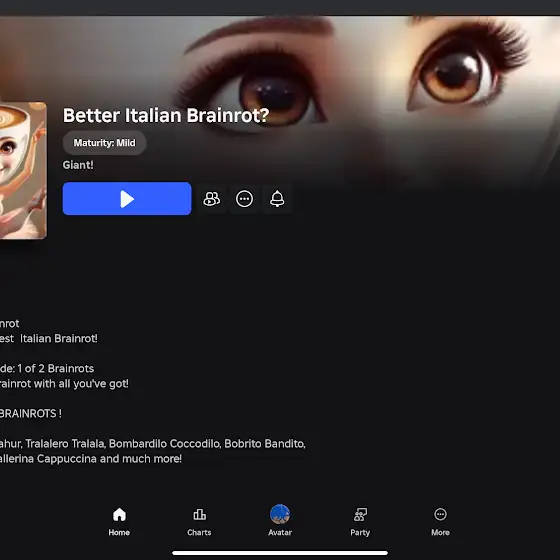
Task: Go to the Home tab house icon
Action: (x=119, y=515)
